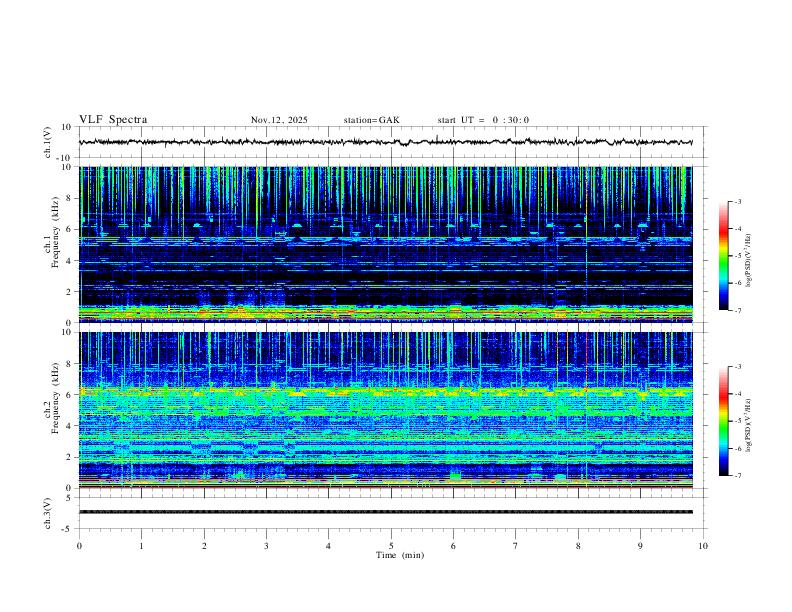Click the ch.1 waveform trace panel

(x=392, y=142)
